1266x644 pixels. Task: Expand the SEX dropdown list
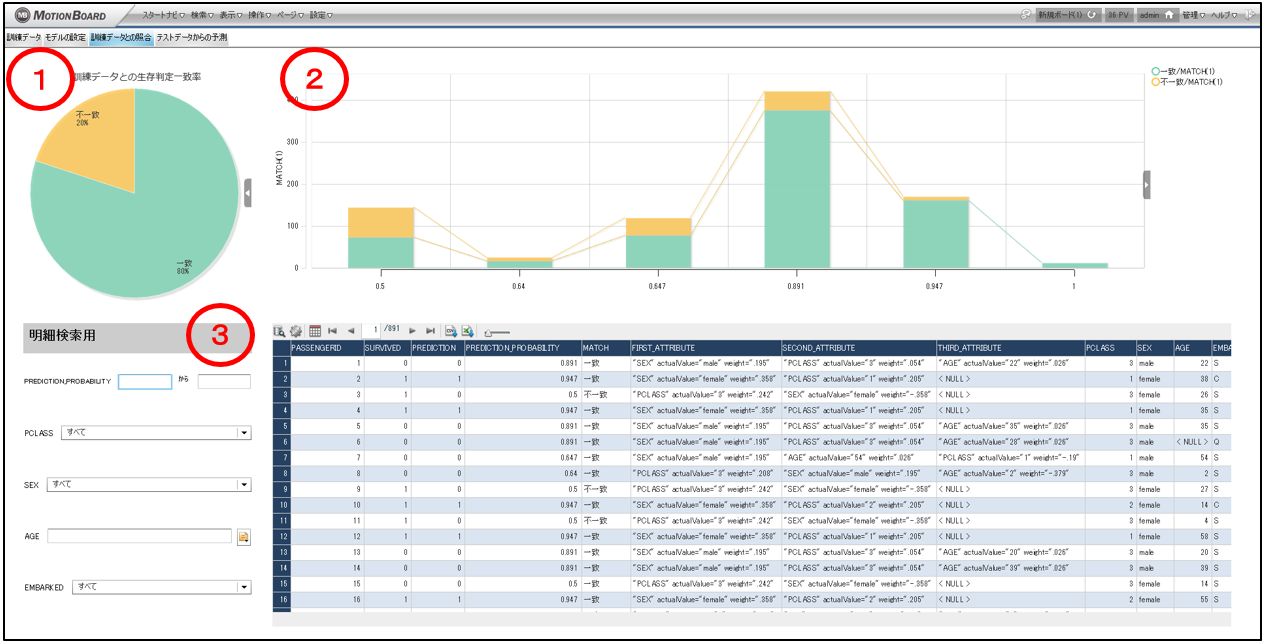coord(243,485)
